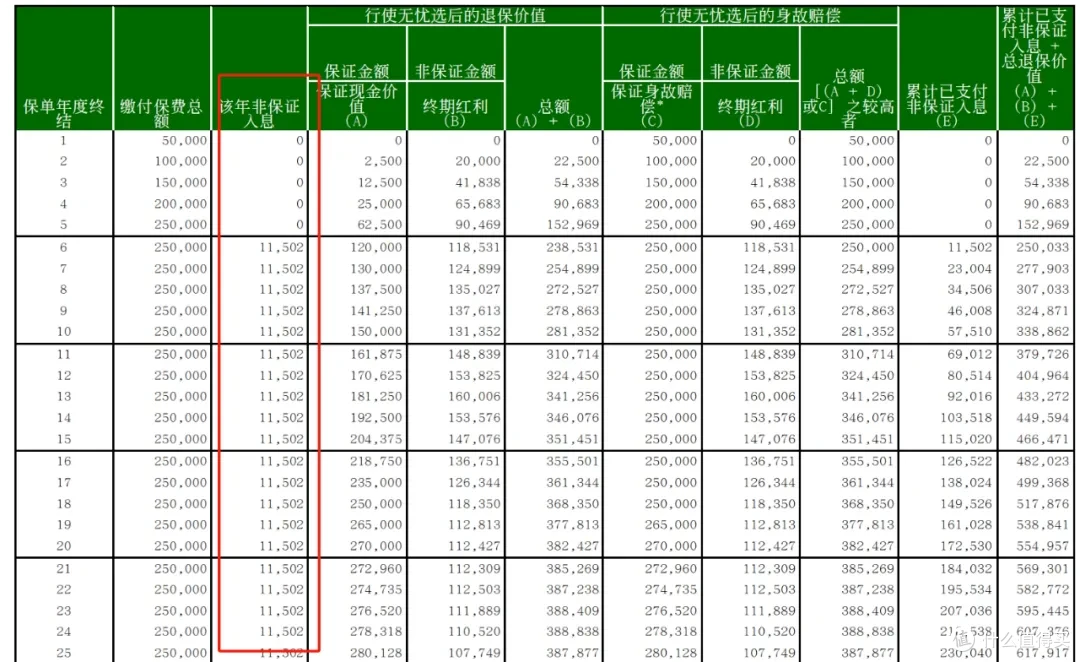Click cumulative income value 115,020

966,439
